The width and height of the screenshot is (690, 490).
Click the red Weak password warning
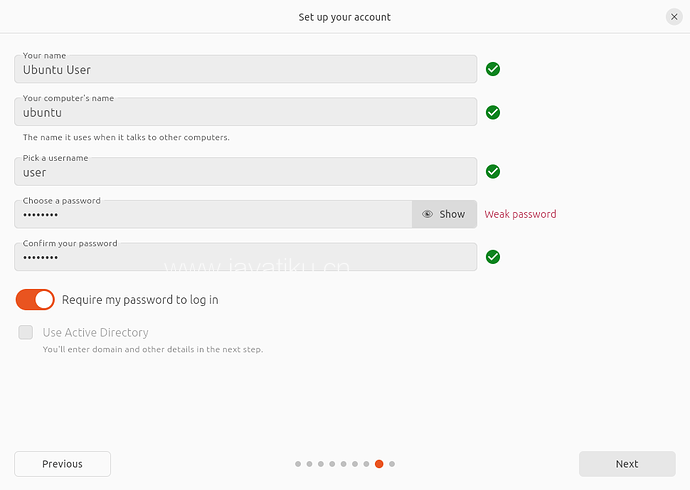[x=520, y=214]
